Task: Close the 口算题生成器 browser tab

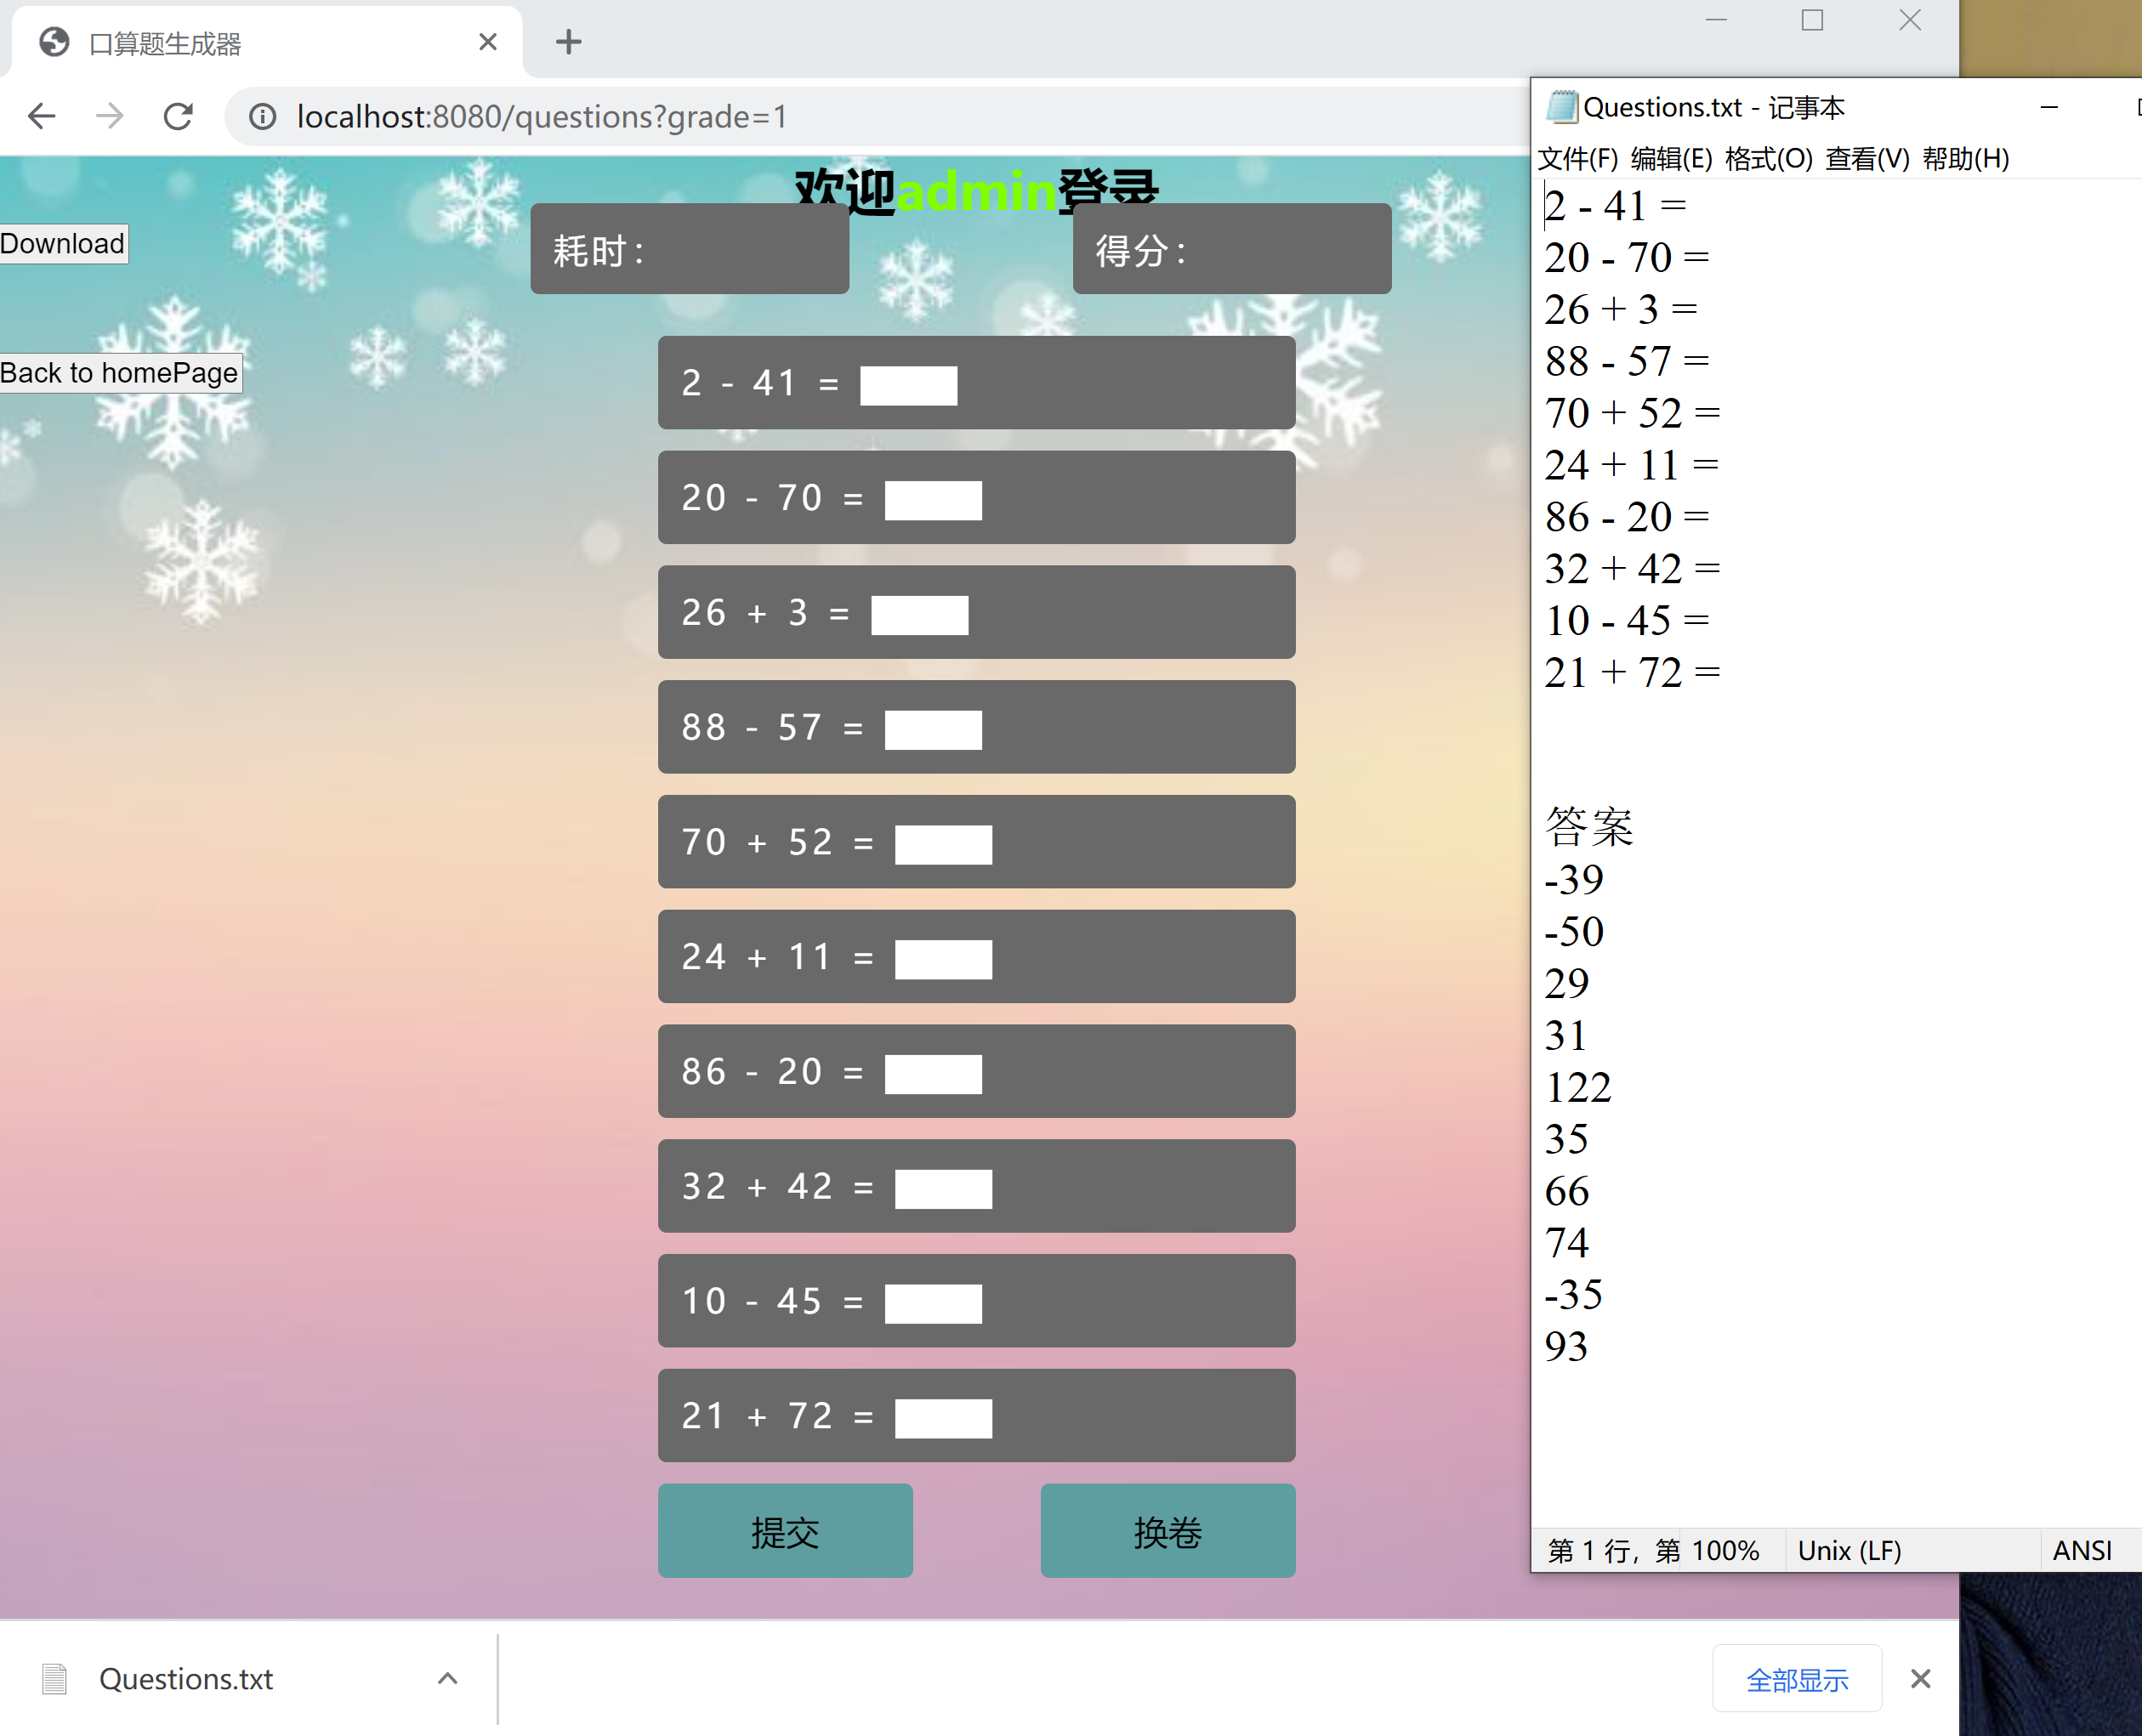Action: coord(487,42)
